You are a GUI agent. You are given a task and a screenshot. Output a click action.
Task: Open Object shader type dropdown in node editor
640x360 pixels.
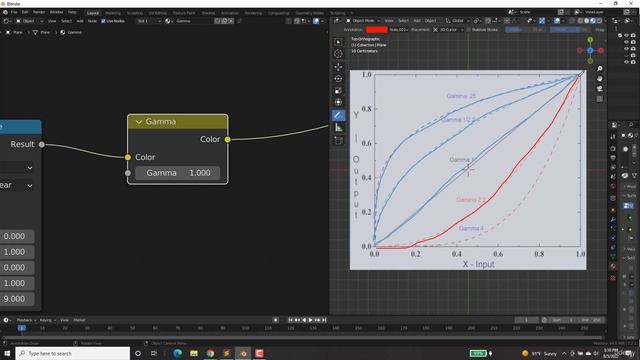(x=29, y=21)
